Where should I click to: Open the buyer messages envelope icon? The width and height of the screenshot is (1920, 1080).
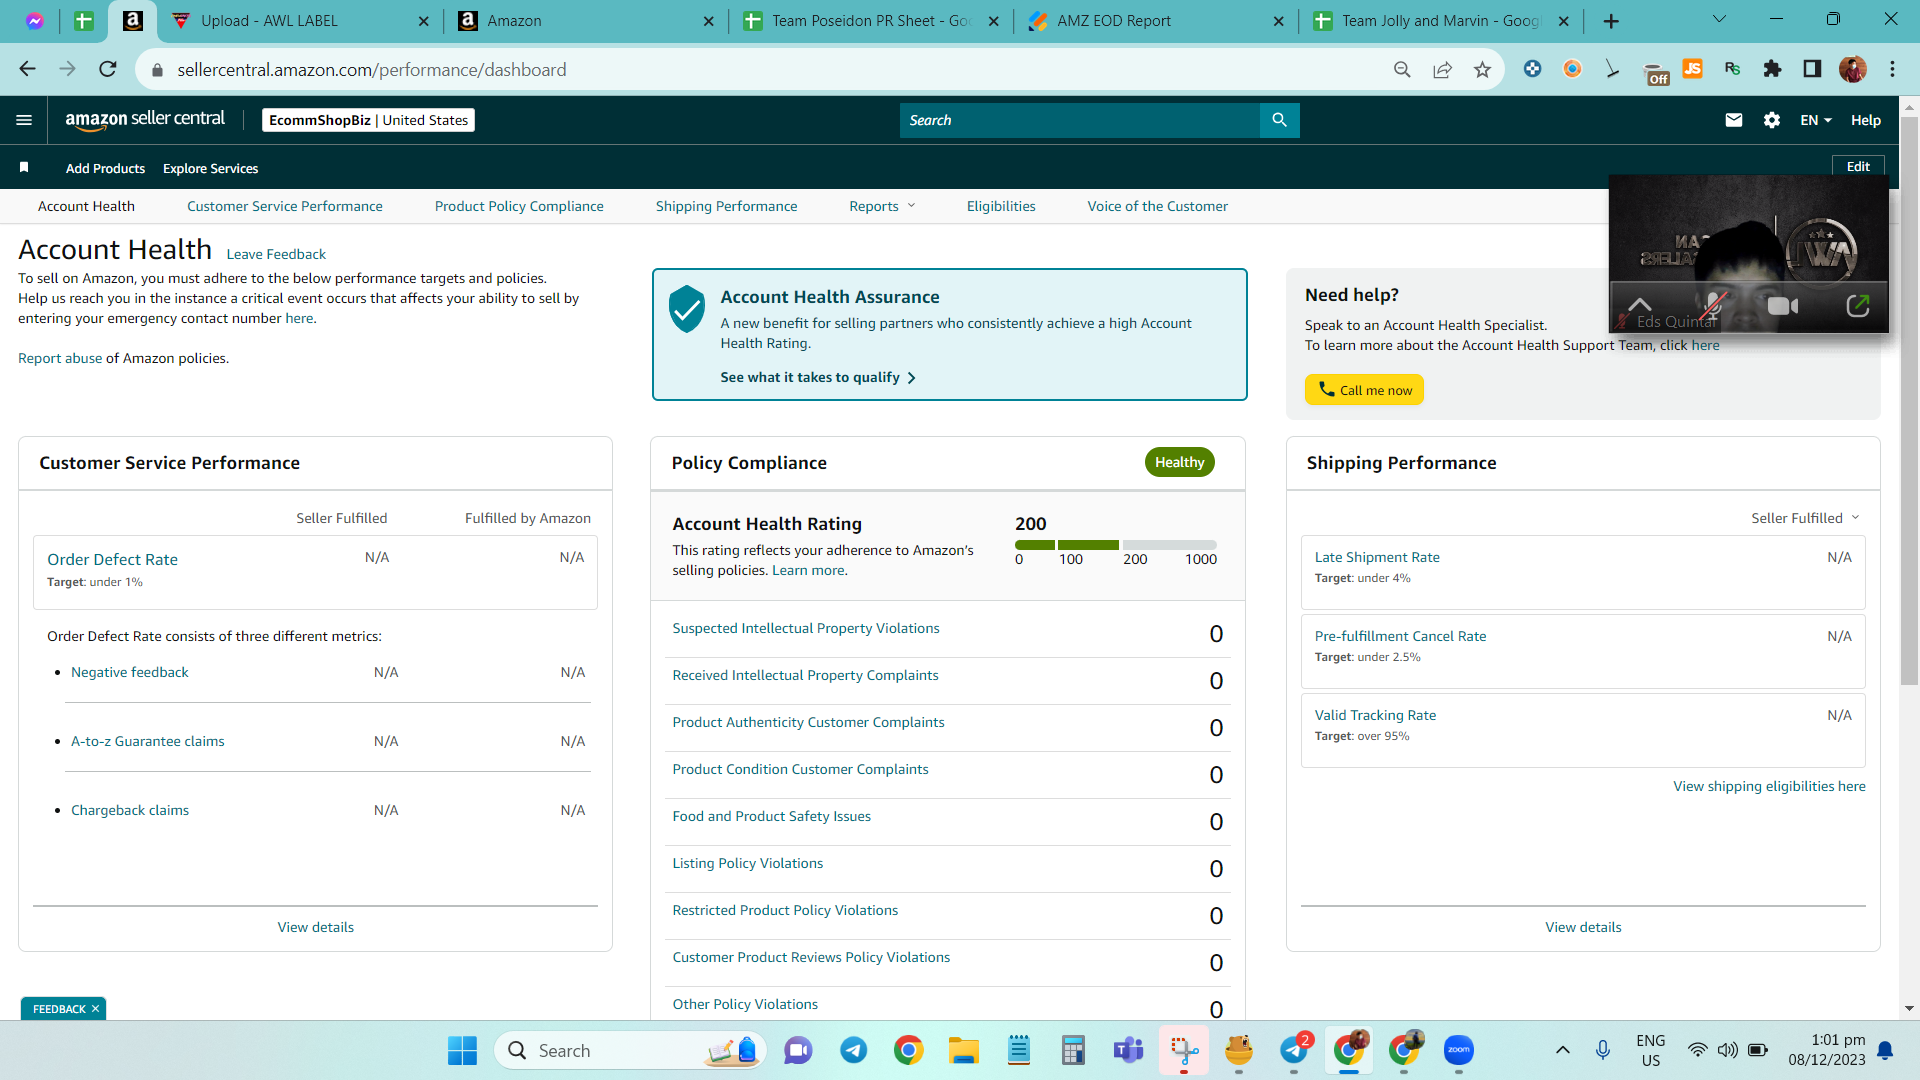point(1734,120)
